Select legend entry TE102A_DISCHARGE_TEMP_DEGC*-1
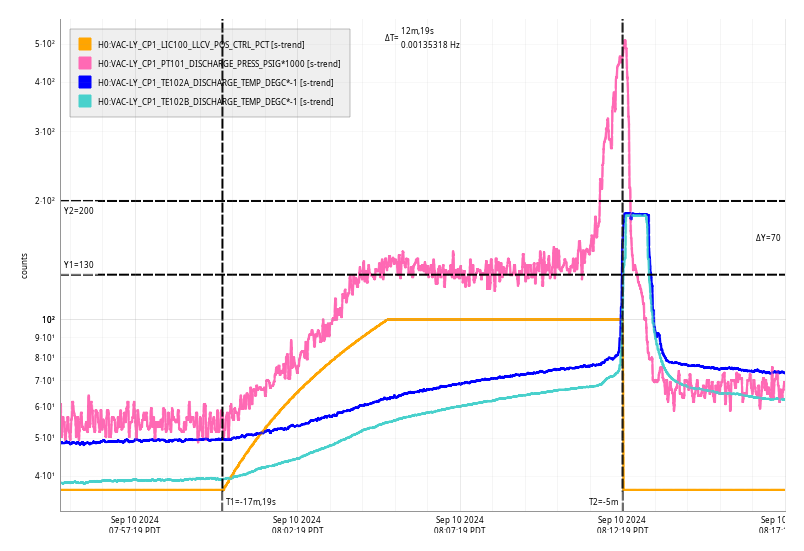Viewport: 804px width, 551px height. [215, 83]
